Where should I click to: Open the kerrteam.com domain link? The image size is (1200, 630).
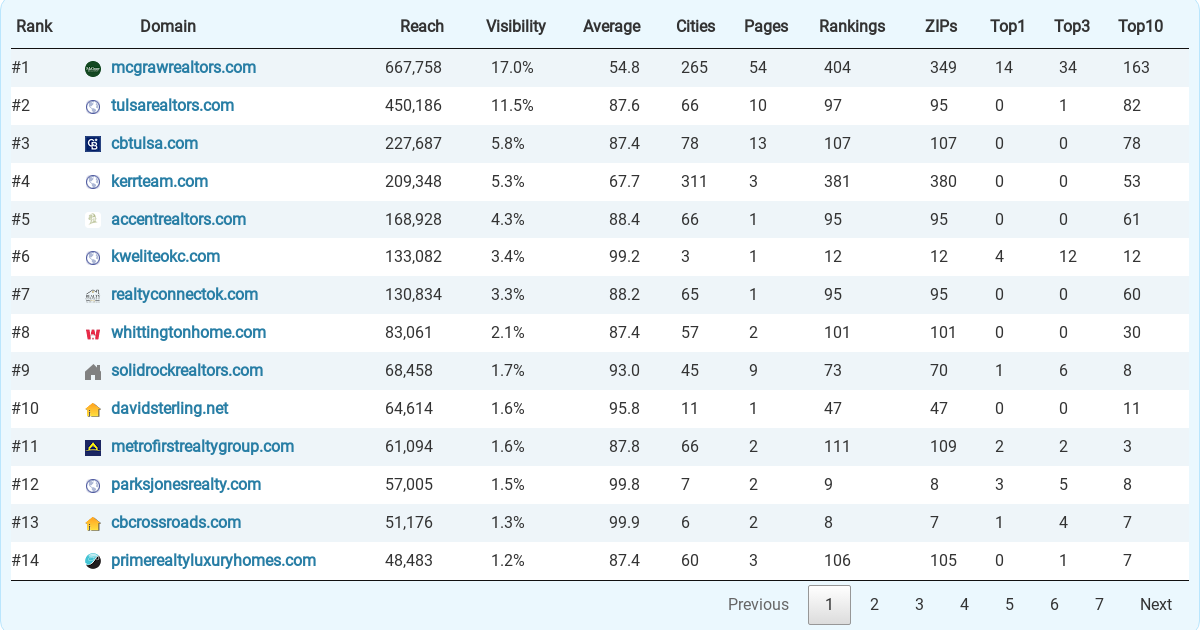(159, 181)
